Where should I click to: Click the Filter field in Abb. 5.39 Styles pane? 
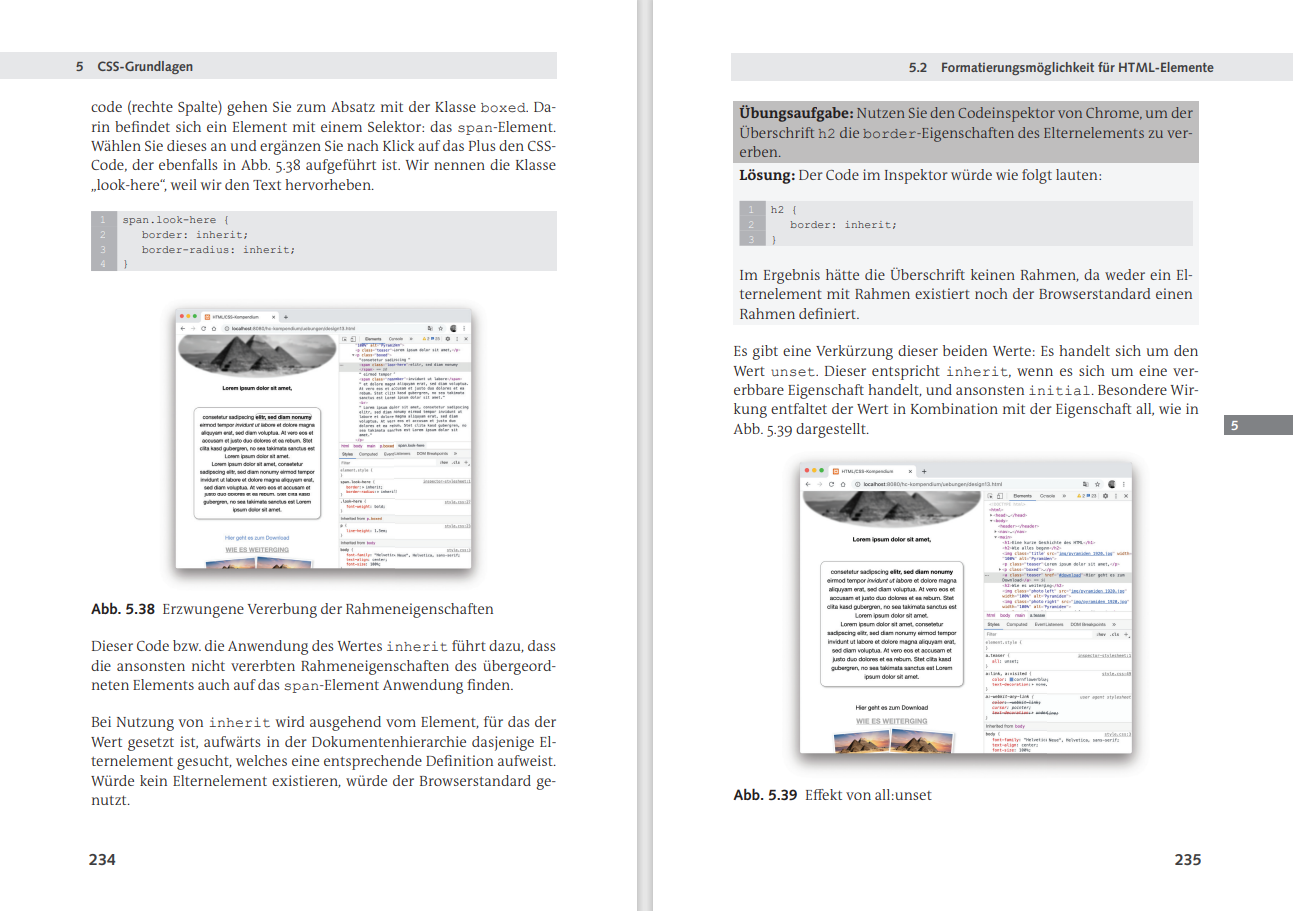1038,634
